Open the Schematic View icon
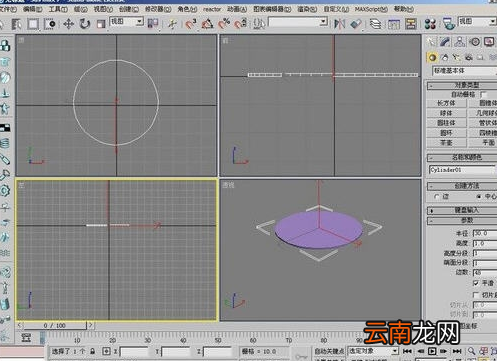This screenshot has height=361, width=497. point(411,24)
